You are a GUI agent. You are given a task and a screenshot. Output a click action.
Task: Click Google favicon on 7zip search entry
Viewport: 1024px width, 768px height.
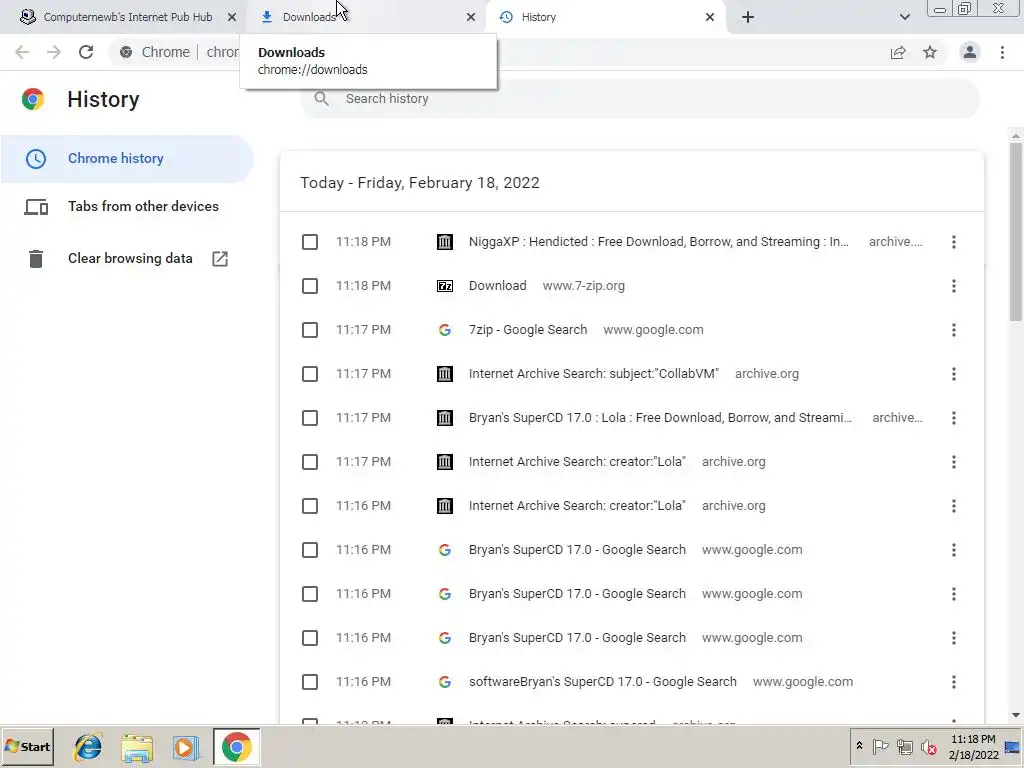(445, 330)
